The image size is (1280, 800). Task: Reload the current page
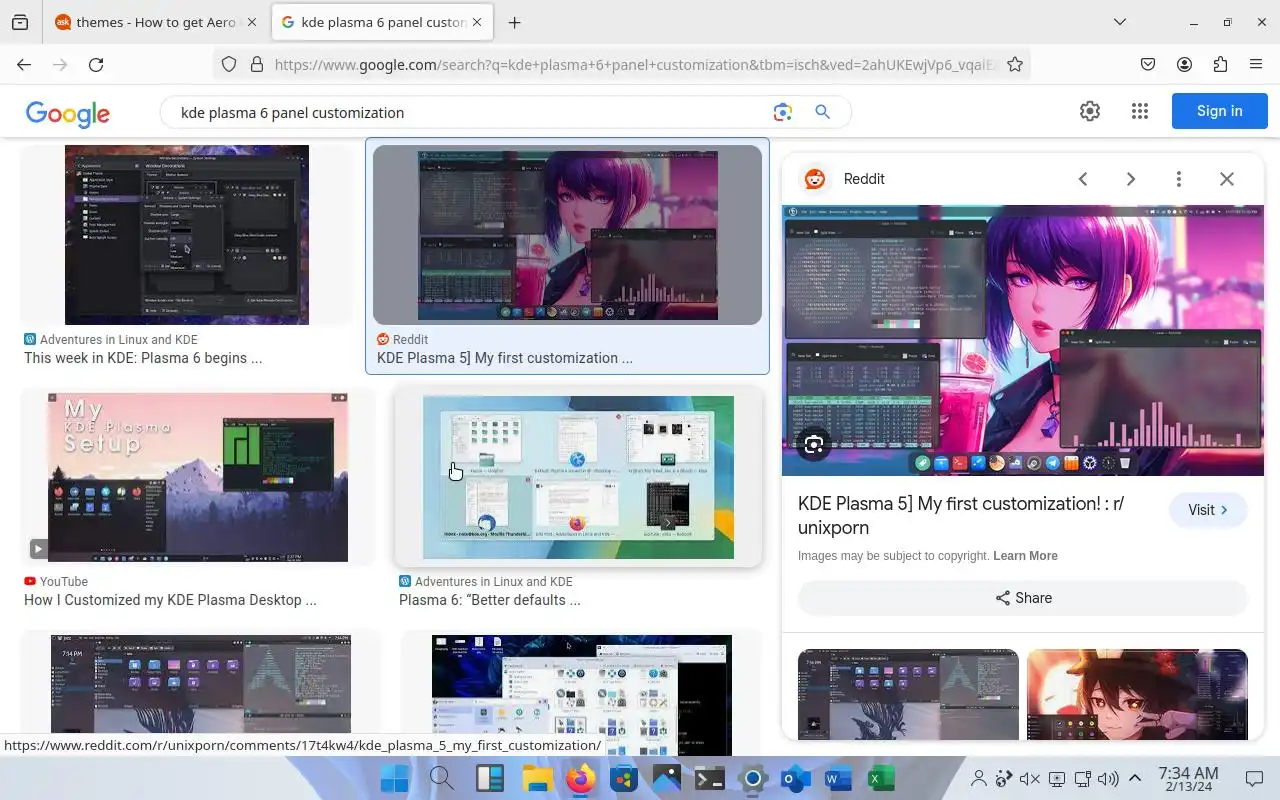(x=96, y=65)
